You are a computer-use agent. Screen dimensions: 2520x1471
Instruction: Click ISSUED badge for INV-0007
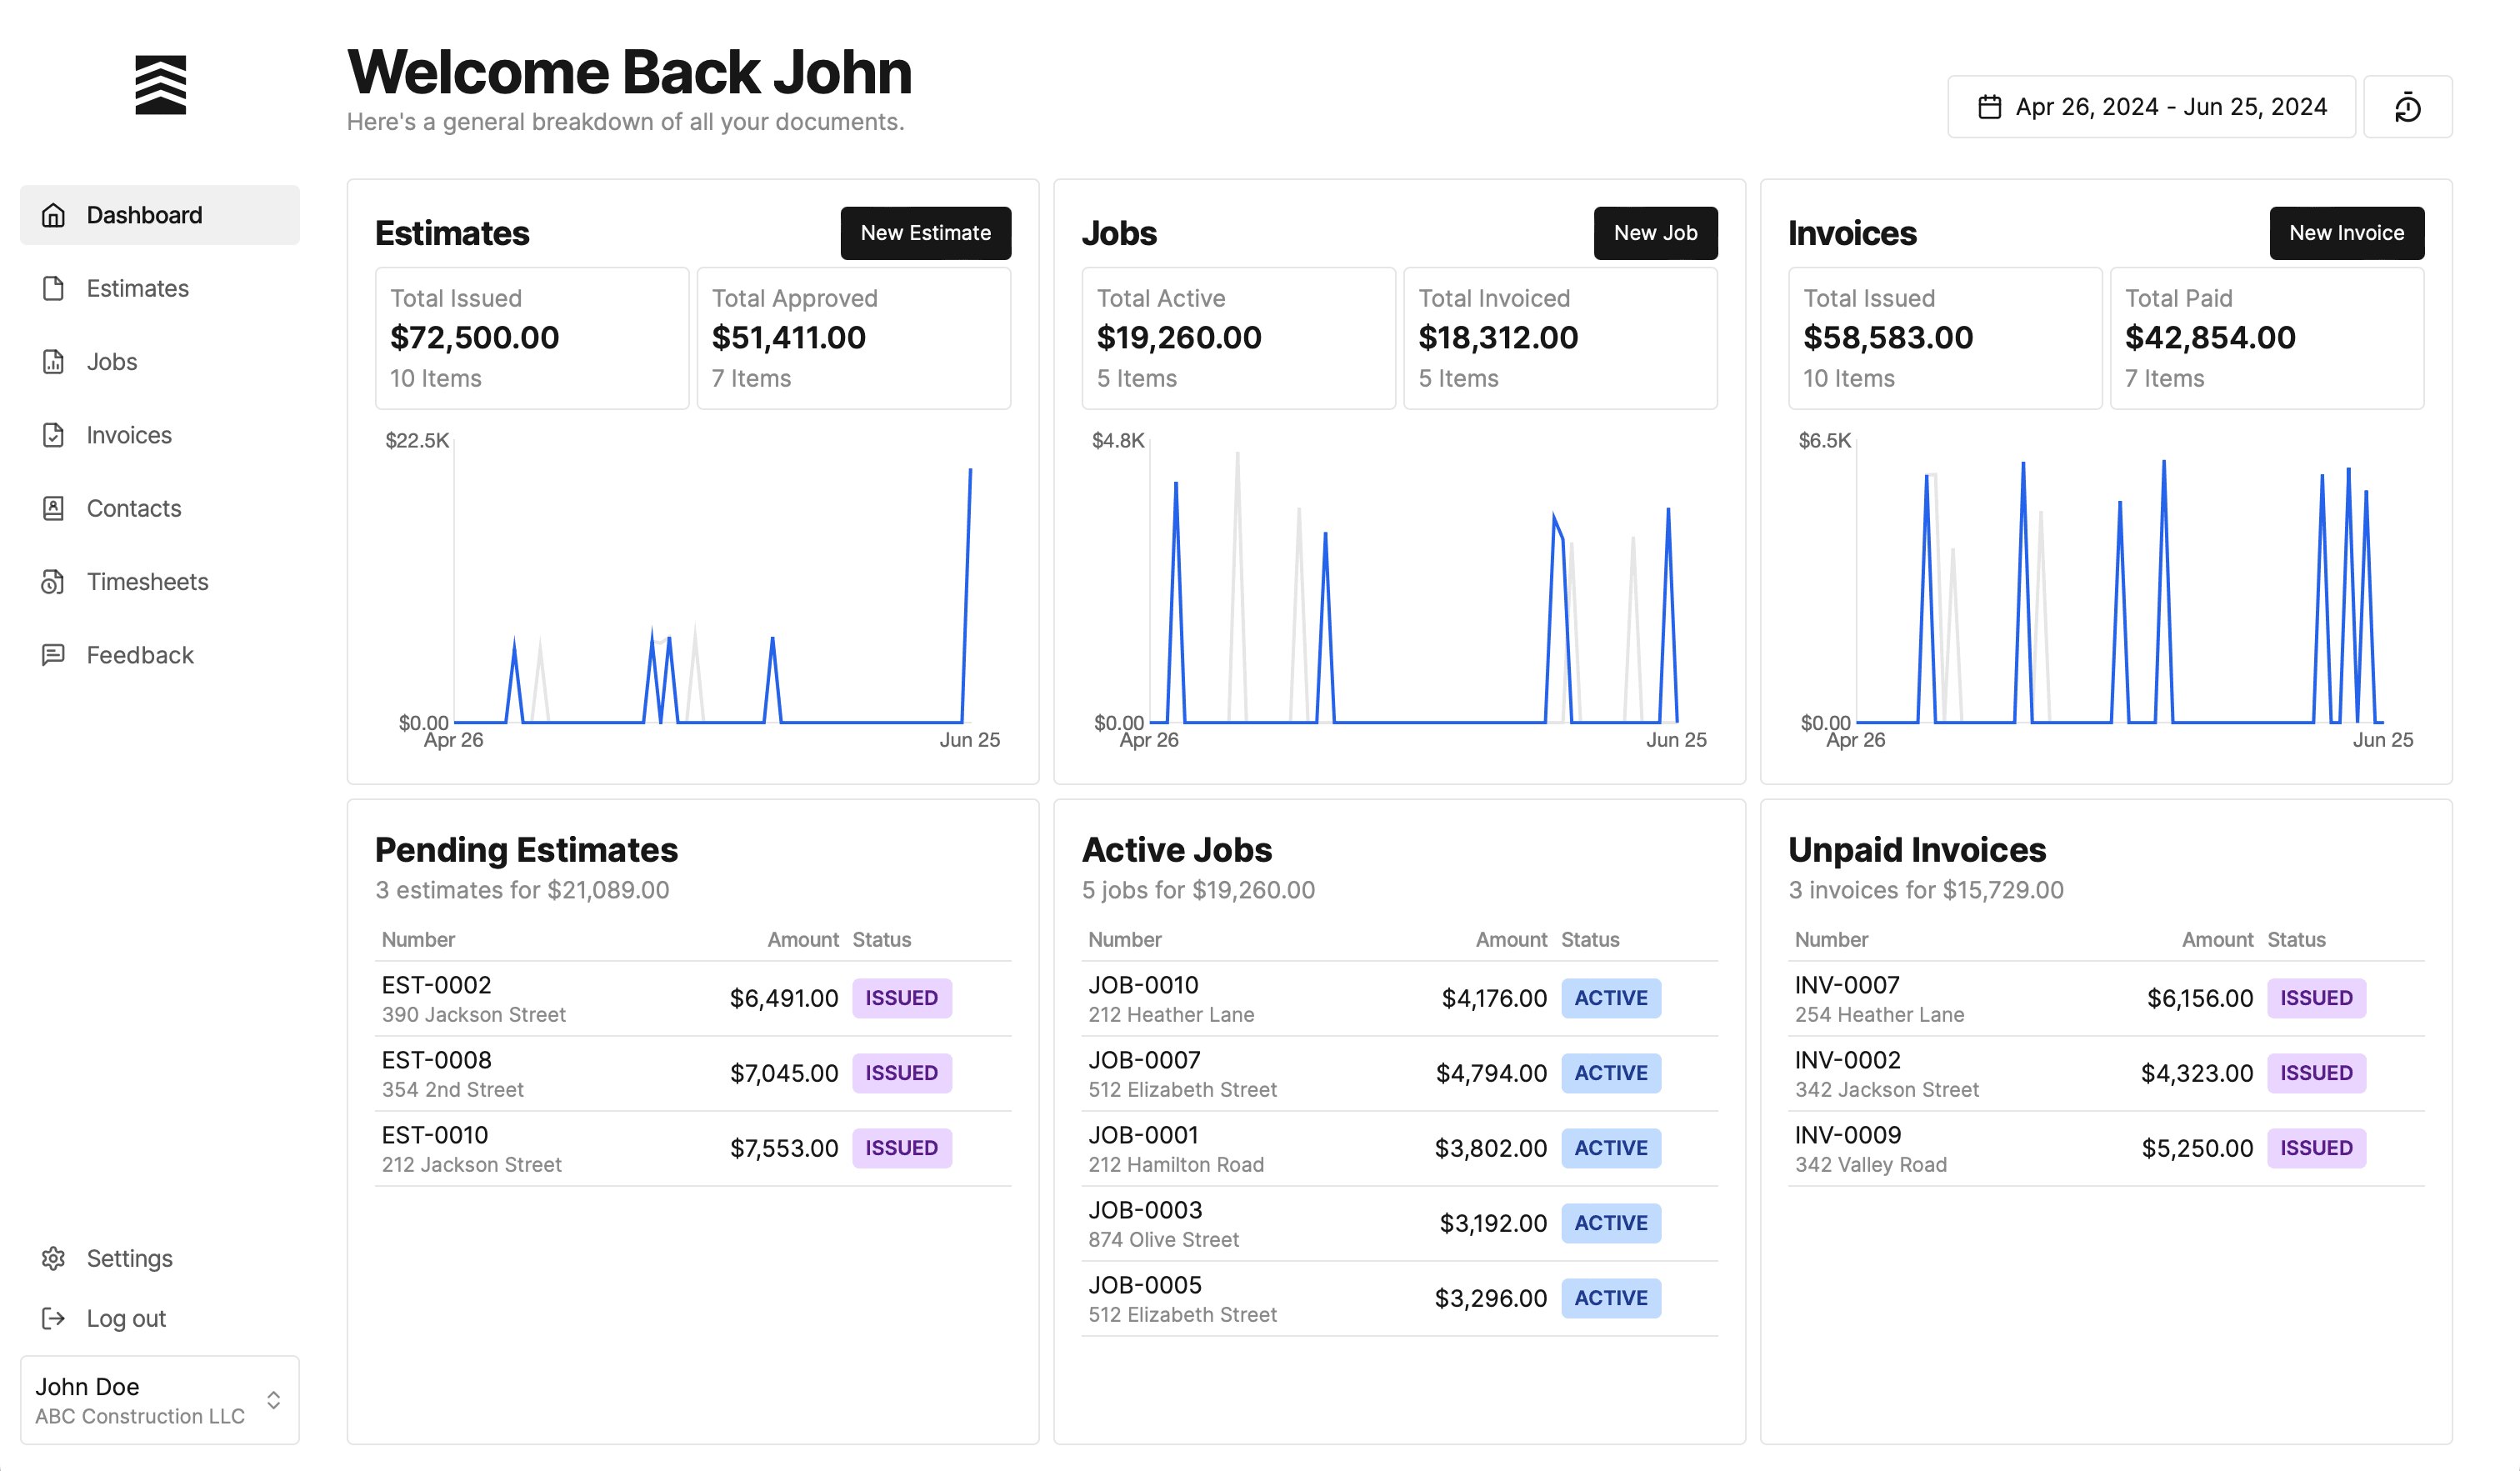tap(2316, 998)
